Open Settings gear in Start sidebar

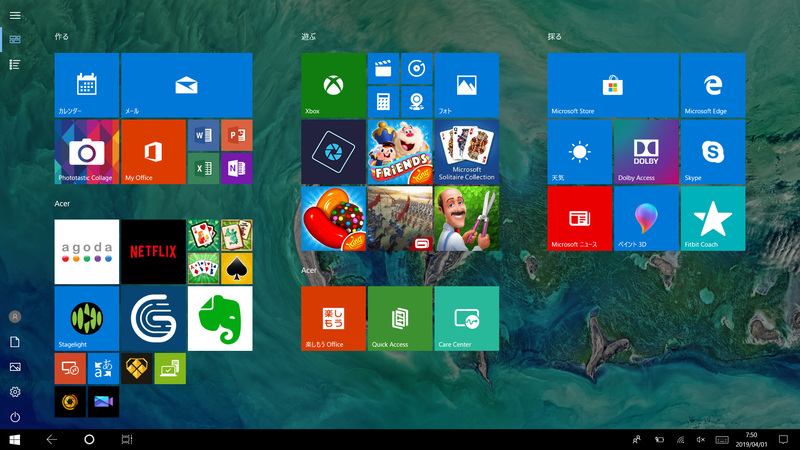(x=15, y=392)
